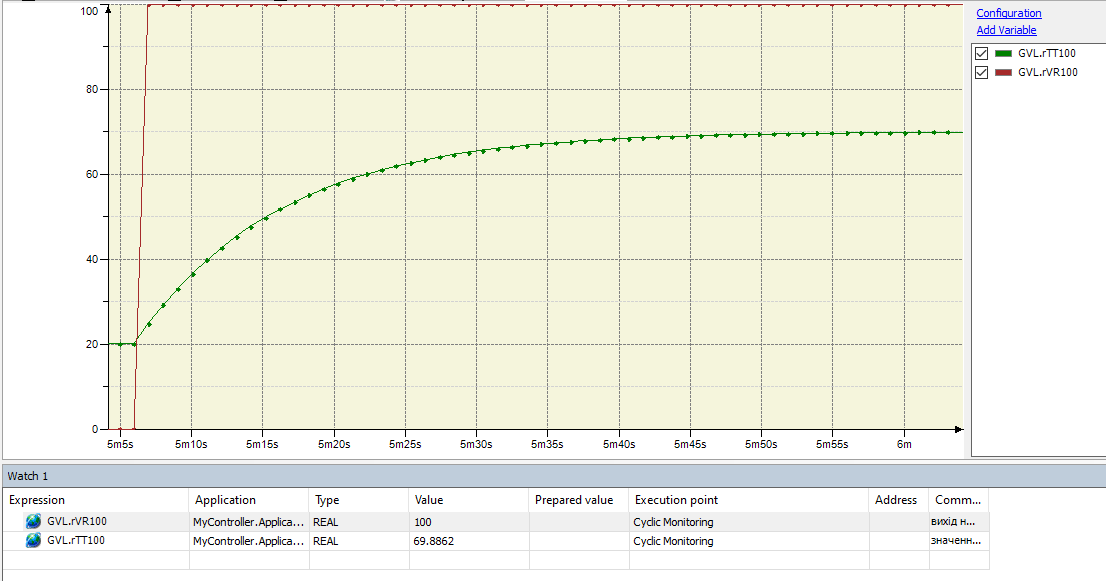This screenshot has width=1106, height=581.
Task: Click the empty expression row in Watch list
Action: tap(95, 560)
